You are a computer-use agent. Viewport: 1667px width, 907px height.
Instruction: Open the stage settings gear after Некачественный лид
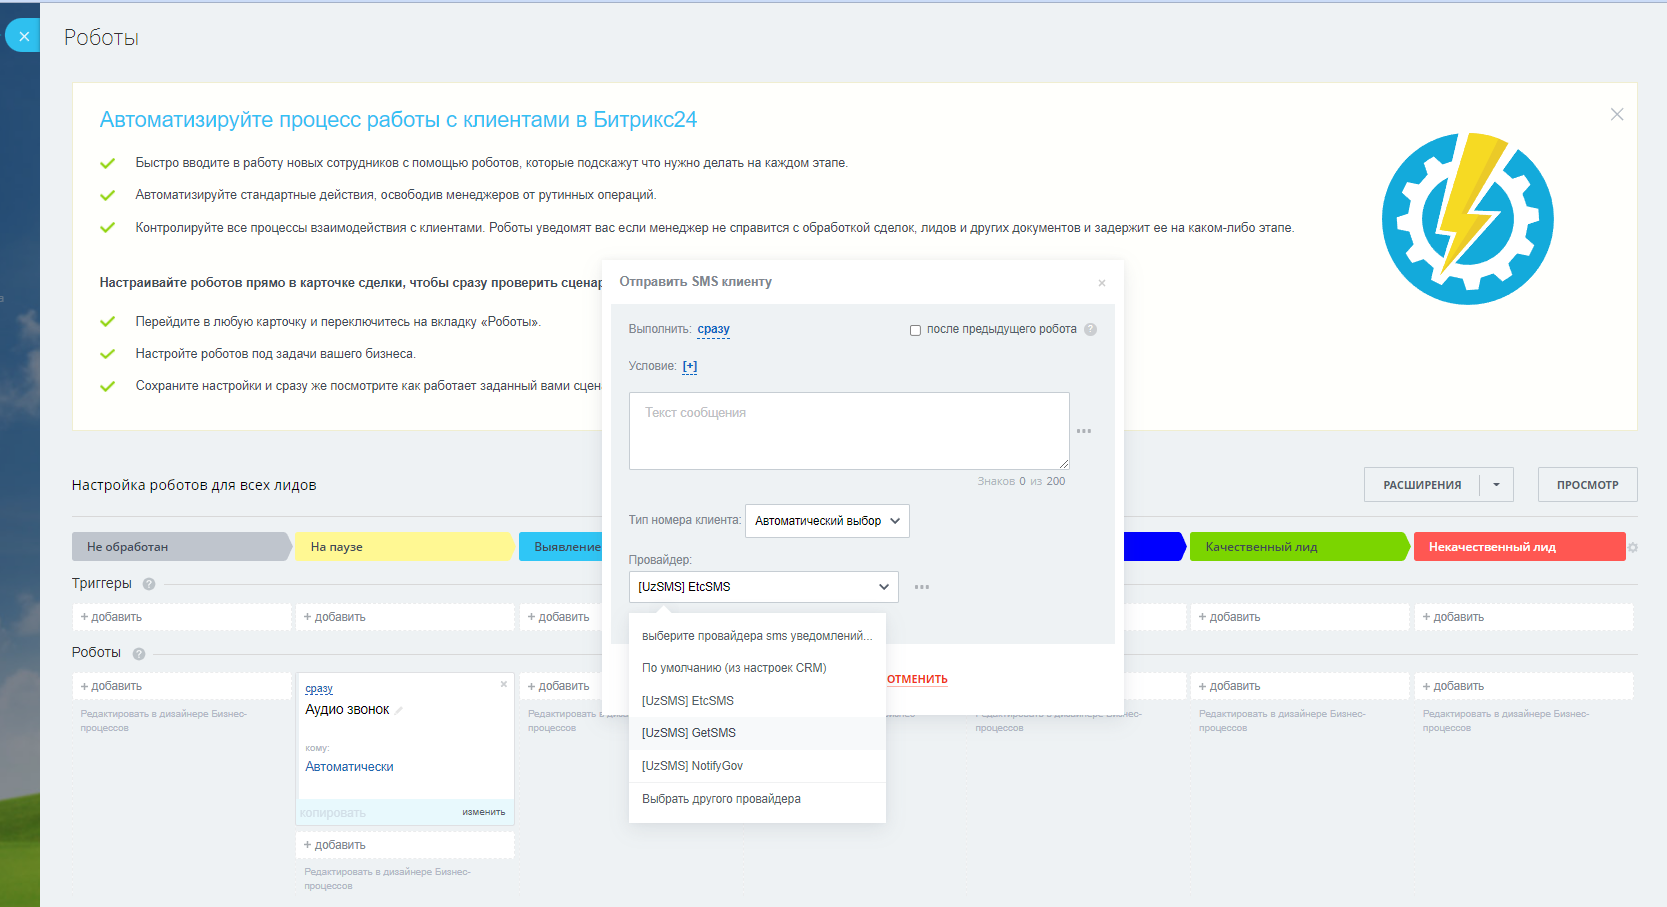click(1633, 547)
